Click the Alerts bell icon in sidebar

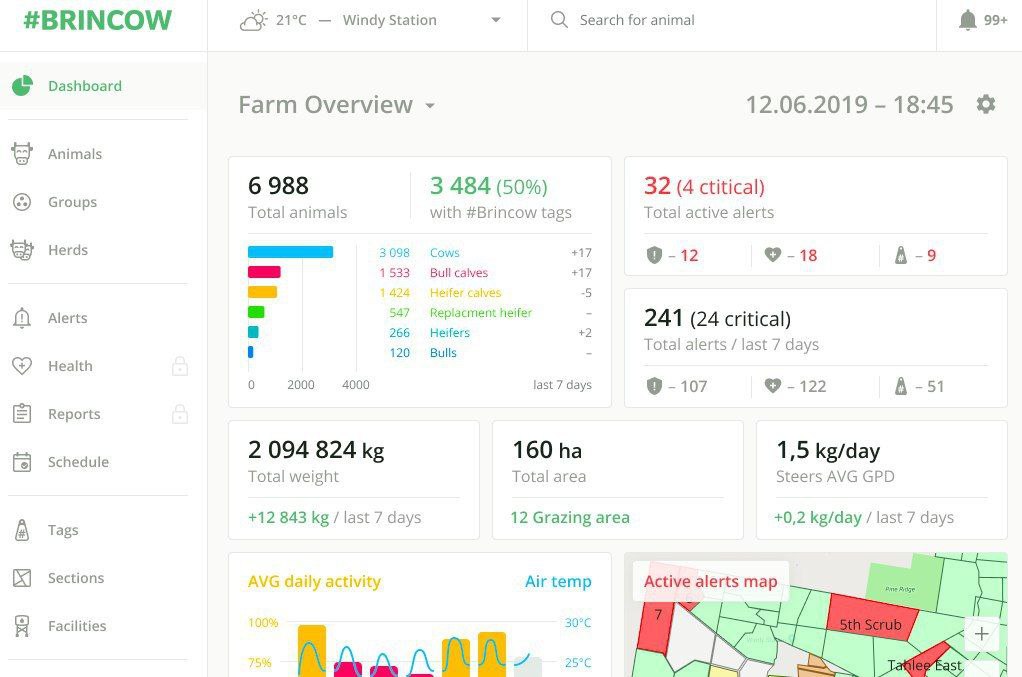pyautogui.click(x=22, y=318)
